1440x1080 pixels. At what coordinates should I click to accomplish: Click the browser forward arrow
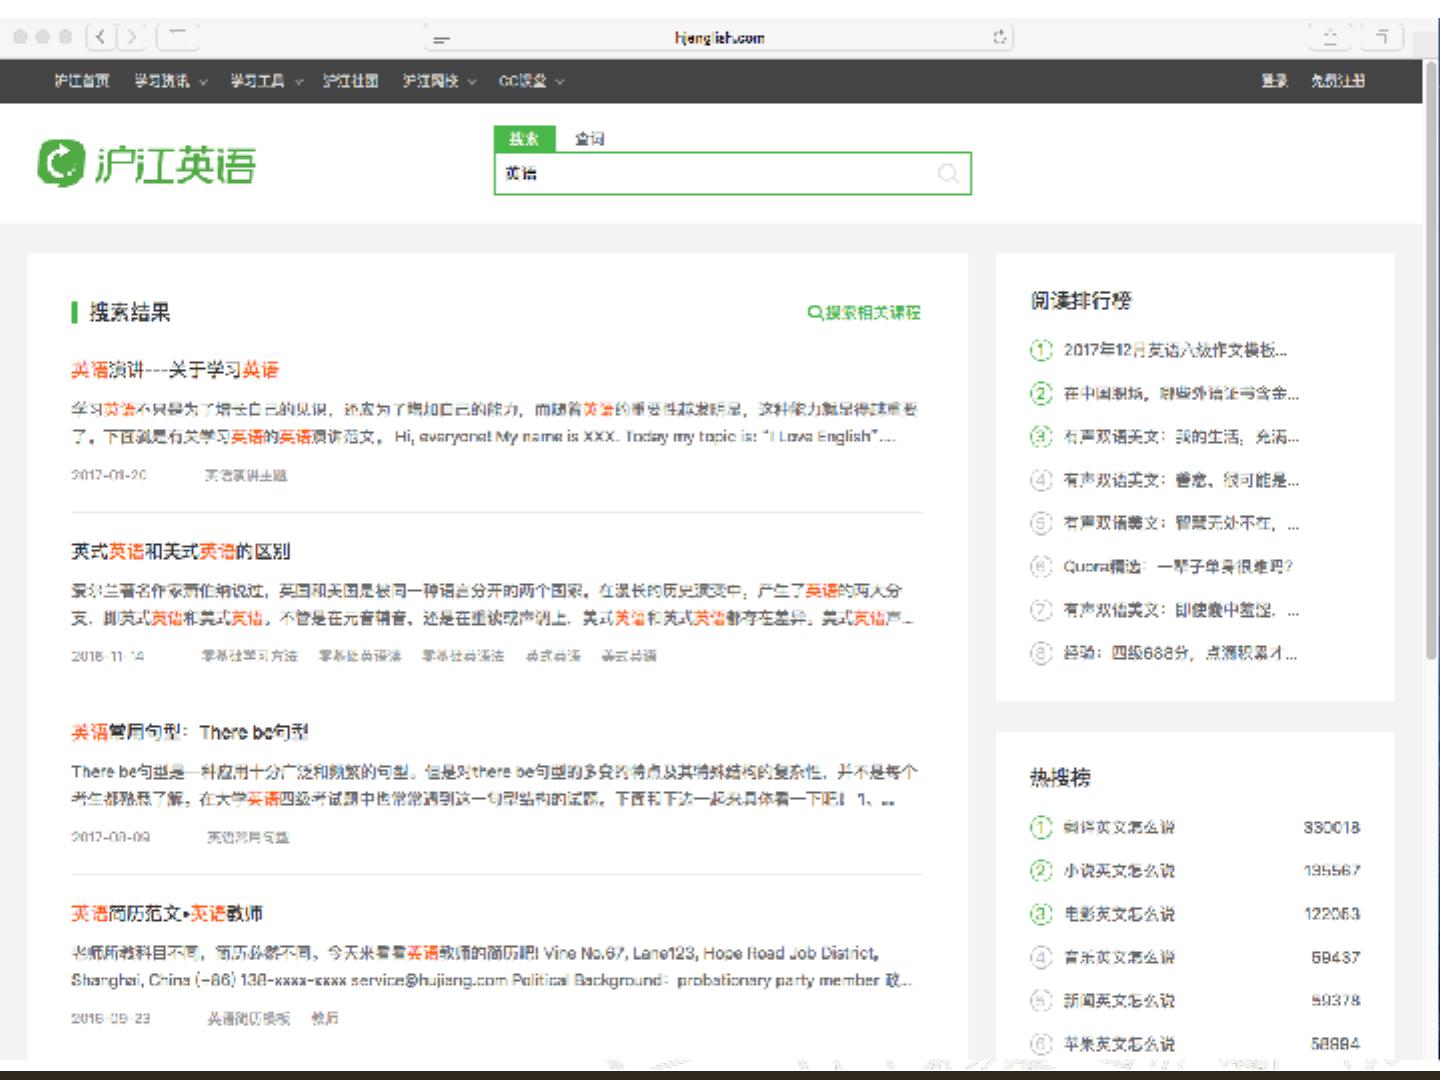click(132, 38)
